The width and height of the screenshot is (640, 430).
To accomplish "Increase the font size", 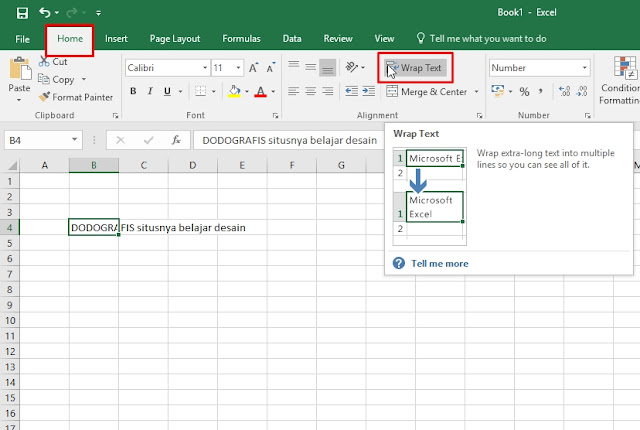I will [253, 68].
